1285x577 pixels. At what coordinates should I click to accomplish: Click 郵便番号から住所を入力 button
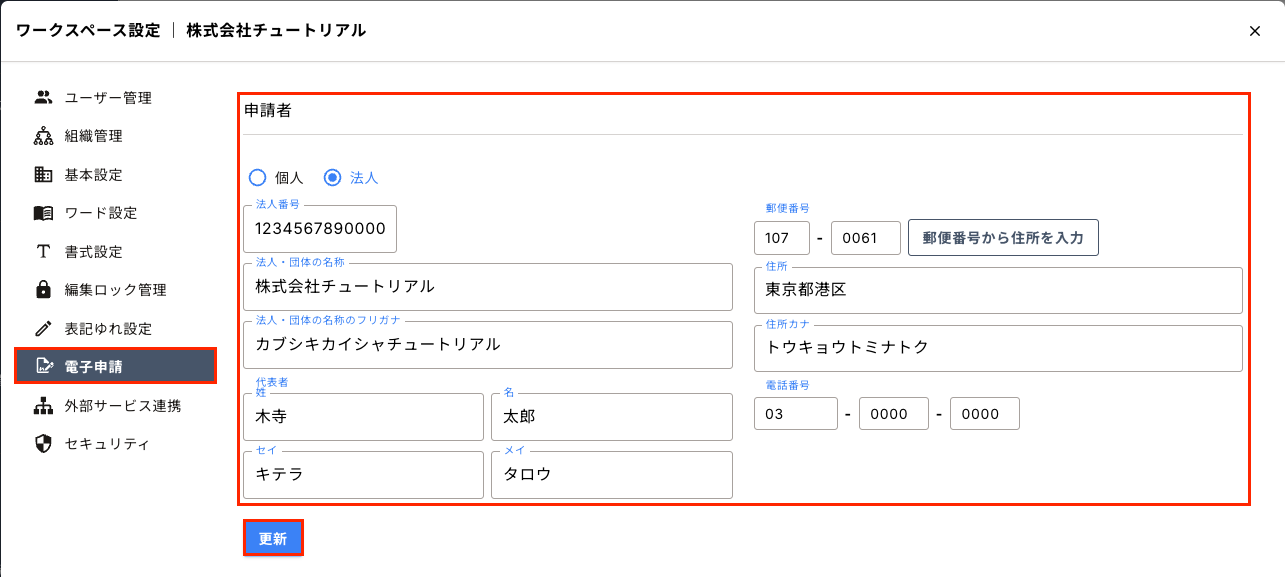coord(1002,239)
